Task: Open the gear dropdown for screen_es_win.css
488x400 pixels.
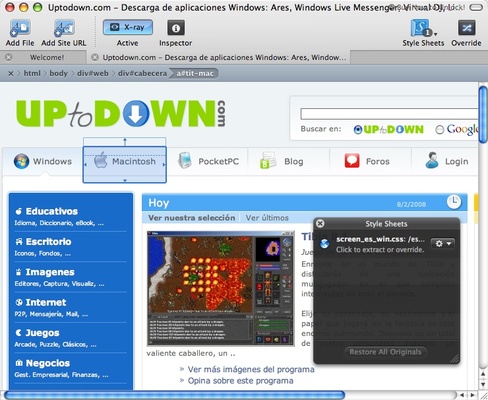Action: coord(443,244)
